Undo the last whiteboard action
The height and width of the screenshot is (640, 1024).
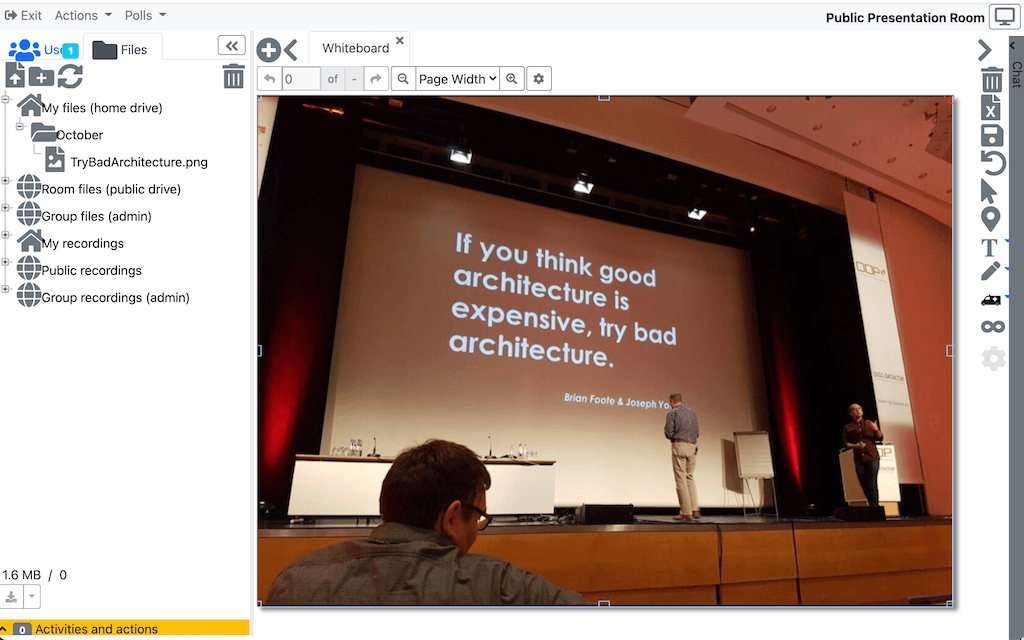point(992,163)
